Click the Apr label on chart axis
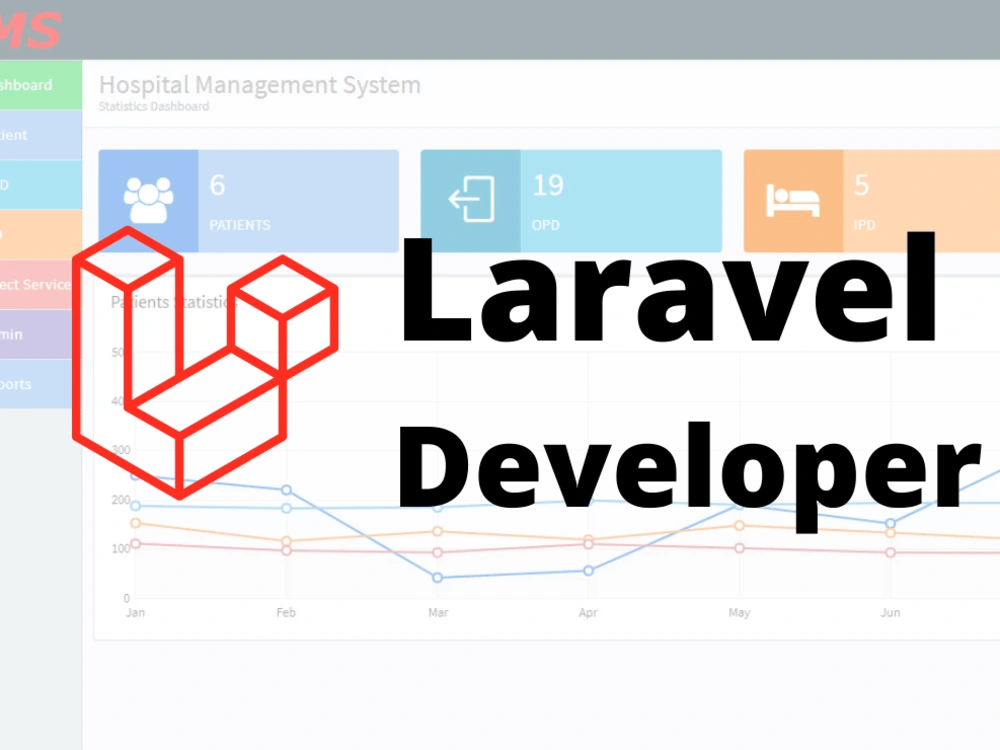The width and height of the screenshot is (1000, 750). pyautogui.click(x=588, y=612)
